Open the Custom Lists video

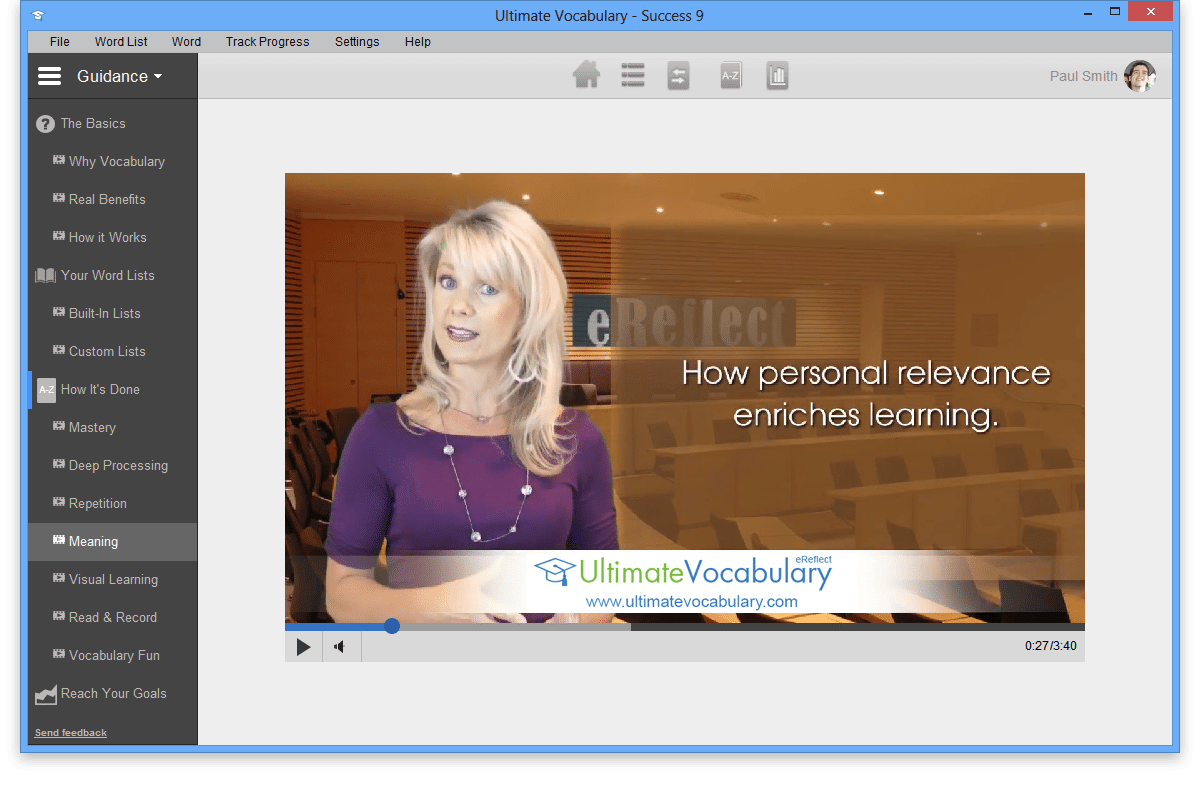[x=112, y=352]
